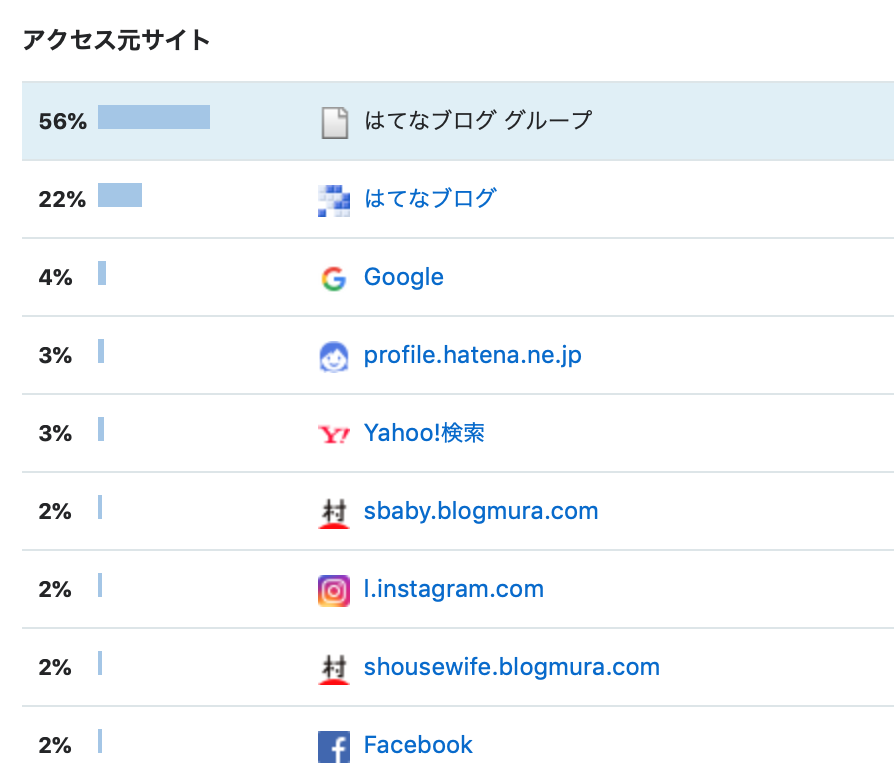Click the 4% bar in the Google row
Screen dimensions: 894x774
click(102, 273)
